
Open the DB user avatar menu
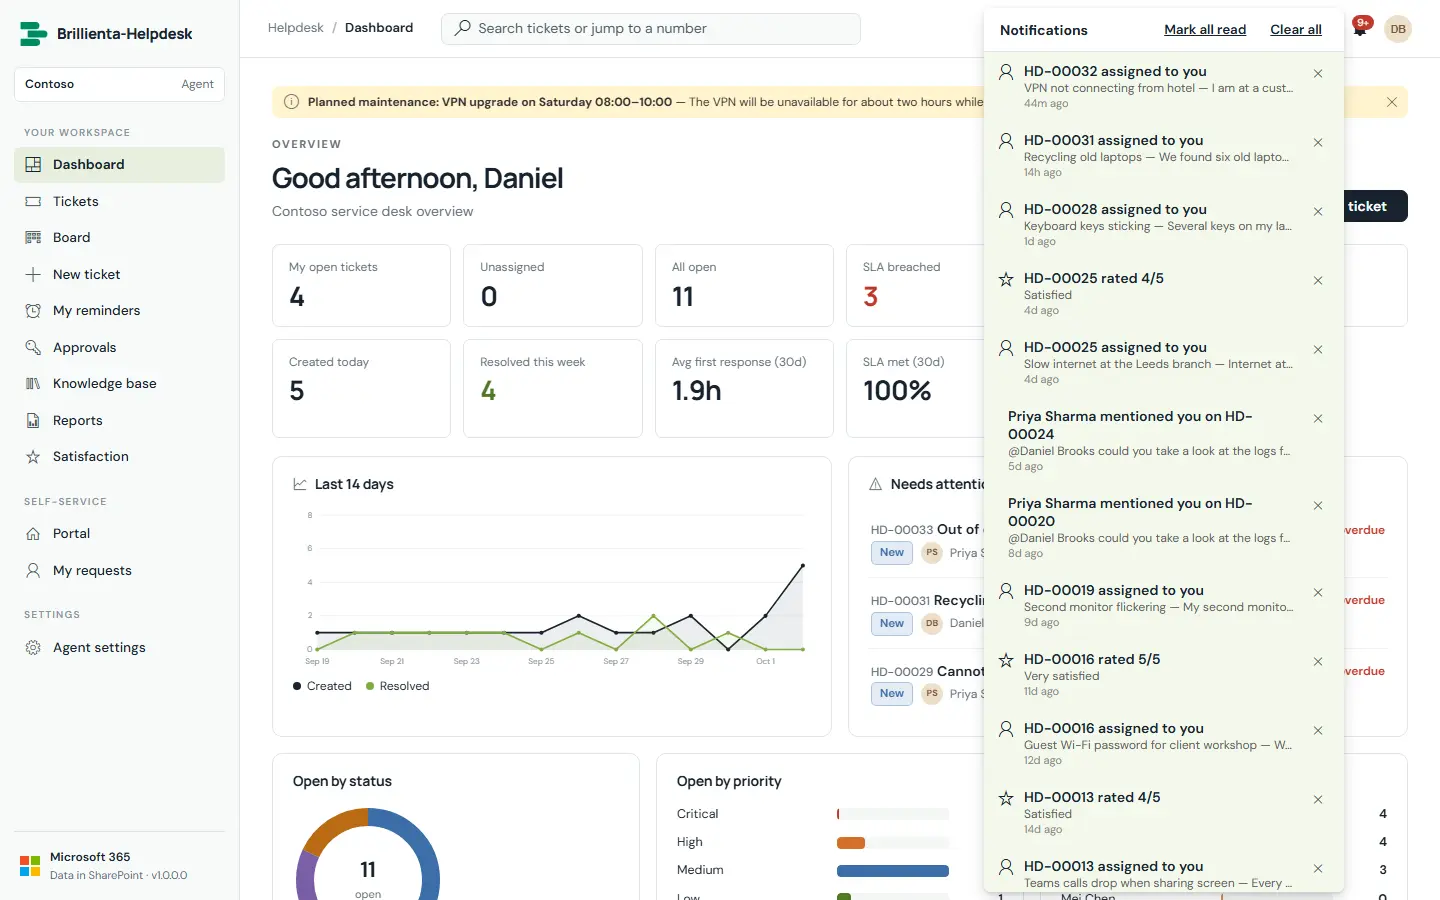(1398, 29)
